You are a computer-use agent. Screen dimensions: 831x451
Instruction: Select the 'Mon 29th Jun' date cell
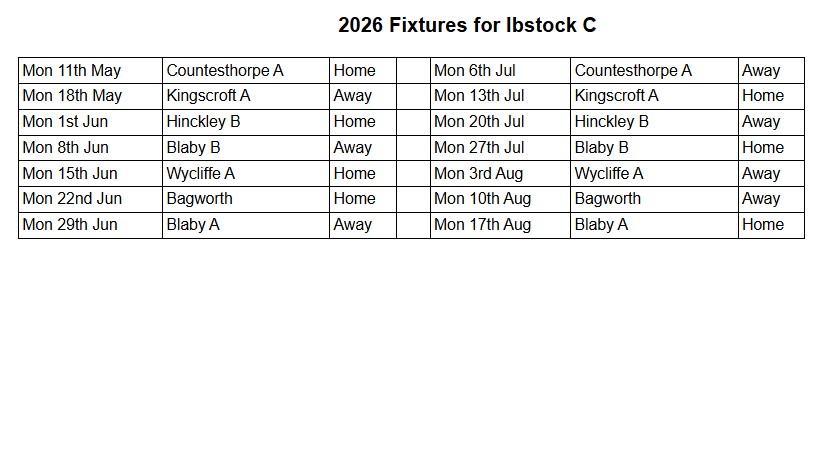tap(70, 225)
